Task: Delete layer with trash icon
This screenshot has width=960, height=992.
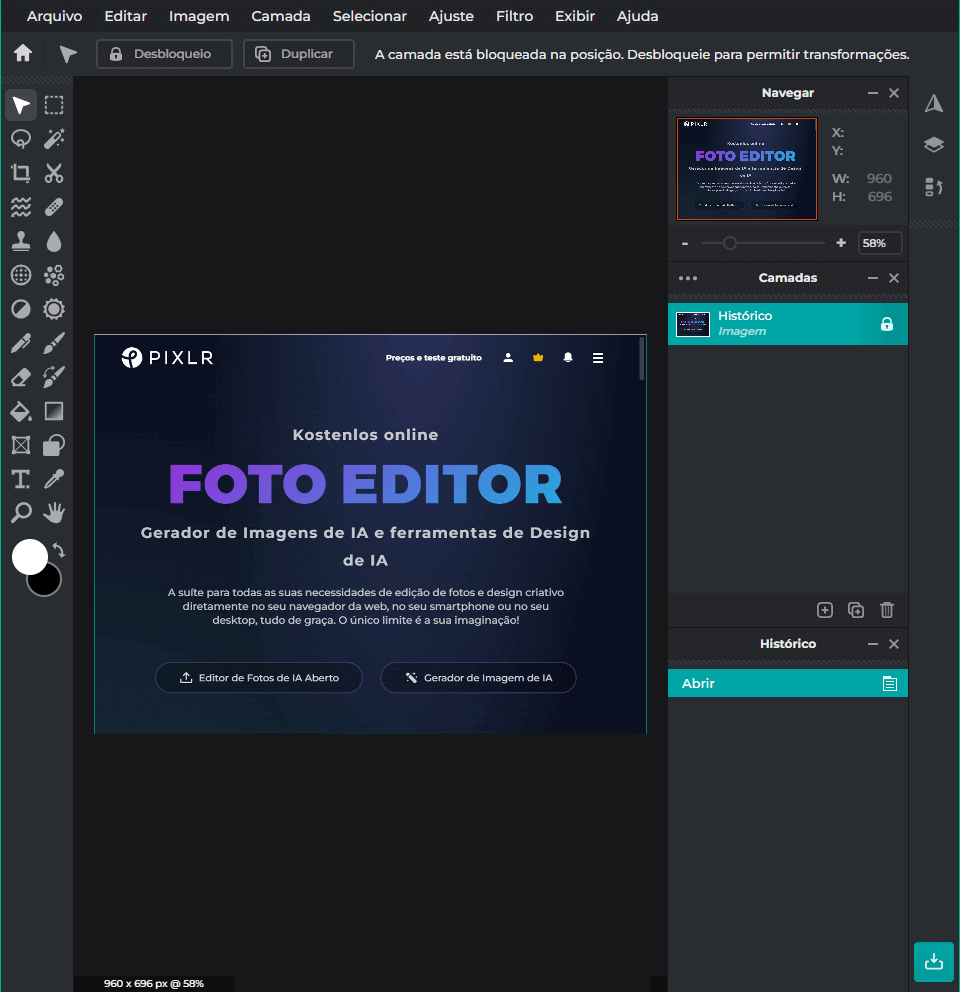Action: (x=887, y=610)
